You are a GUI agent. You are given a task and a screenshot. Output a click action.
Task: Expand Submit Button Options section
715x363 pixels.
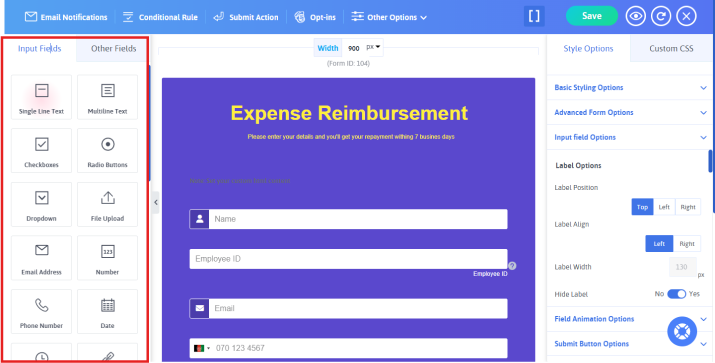point(629,344)
